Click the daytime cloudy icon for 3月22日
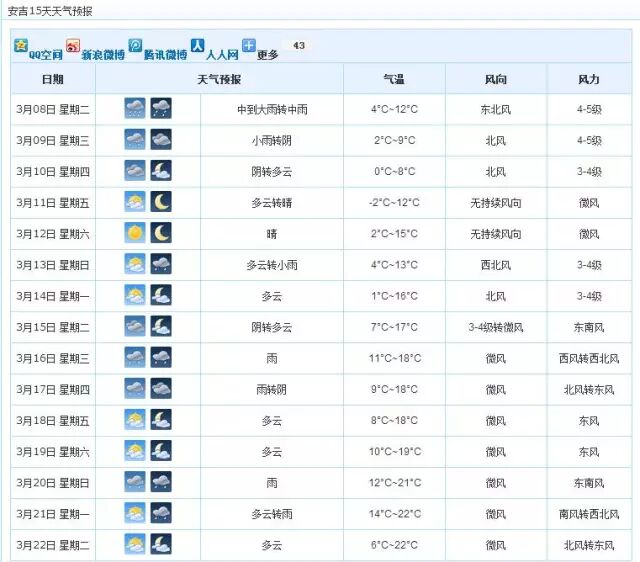Viewport: 640px width, 562px height. (x=135, y=544)
